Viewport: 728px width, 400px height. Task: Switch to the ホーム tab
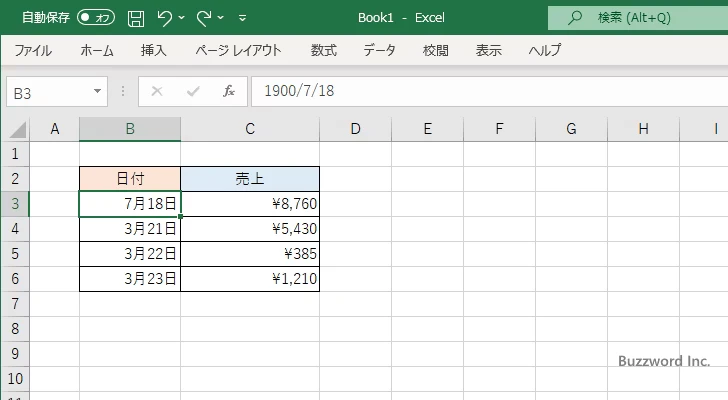pos(97,50)
